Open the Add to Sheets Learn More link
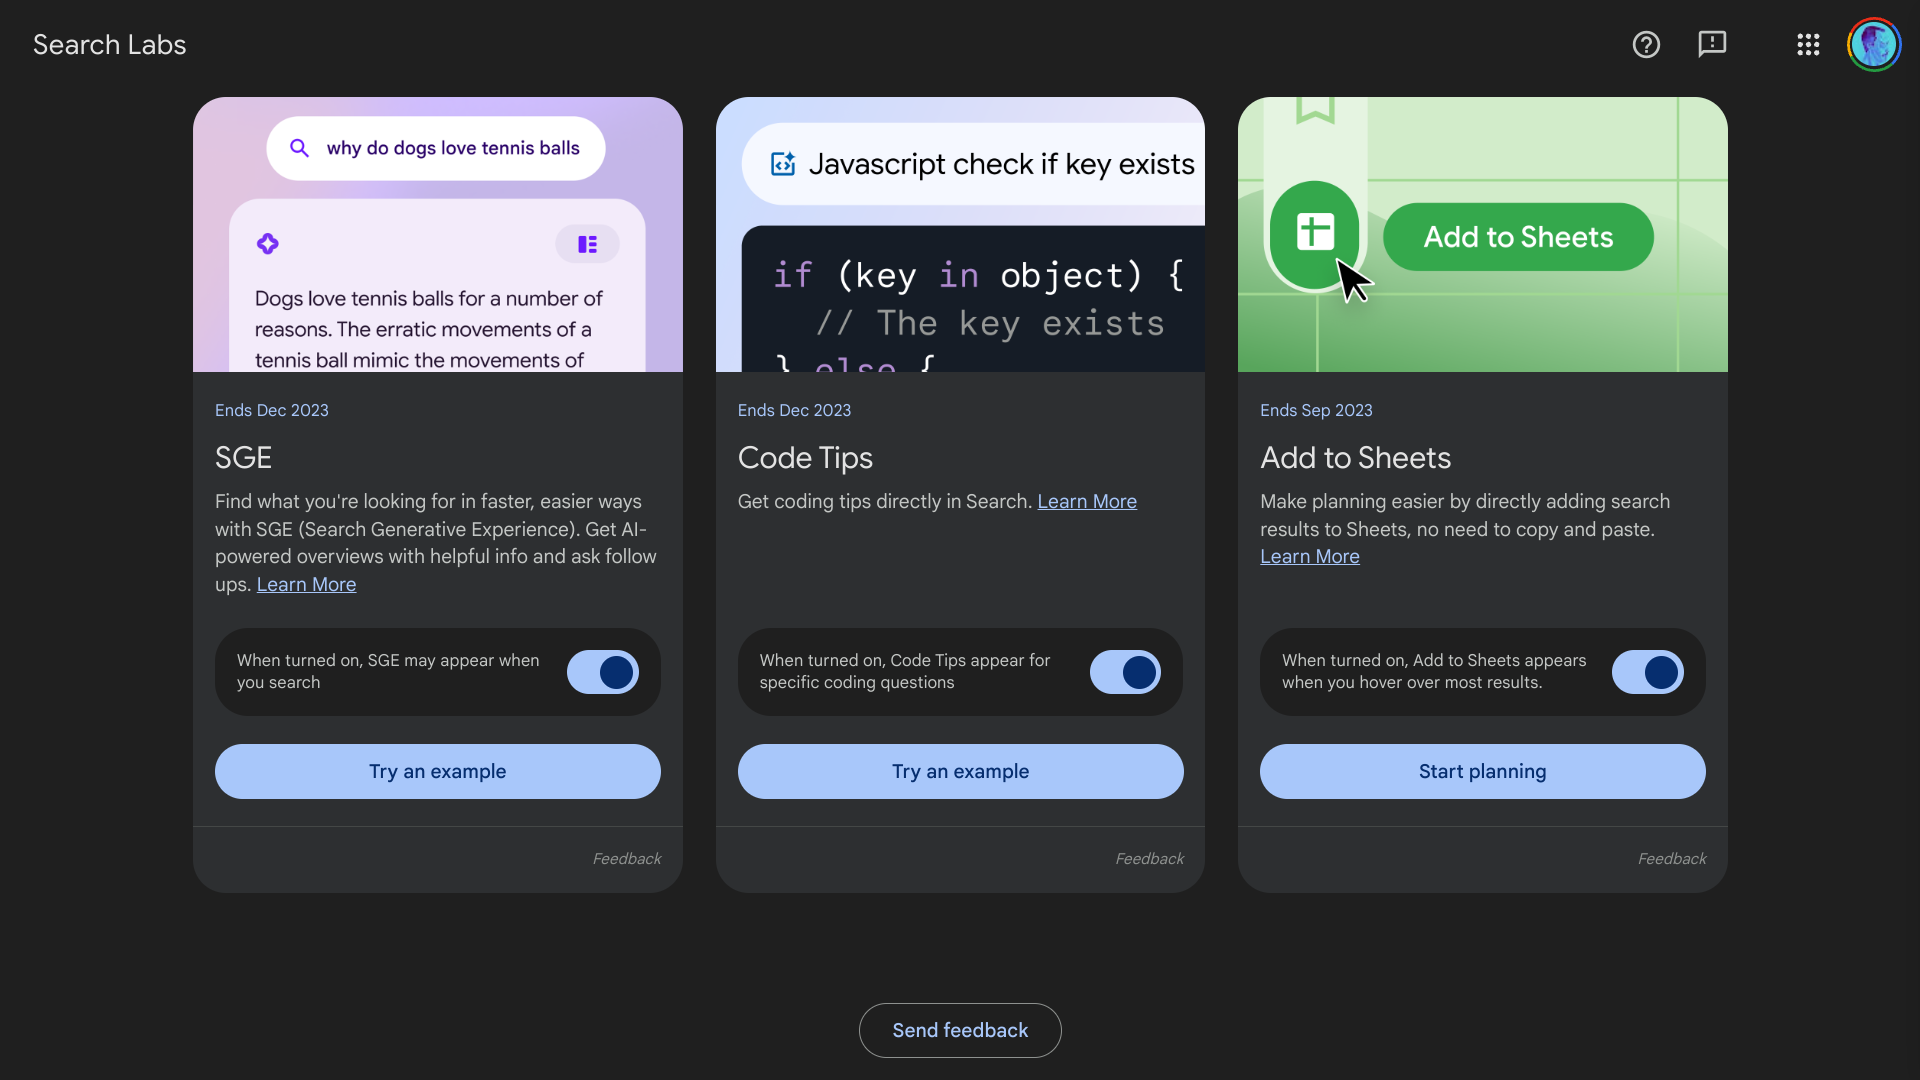The height and width of the screenshot is (1080, 1920). tap(1310, 556)
